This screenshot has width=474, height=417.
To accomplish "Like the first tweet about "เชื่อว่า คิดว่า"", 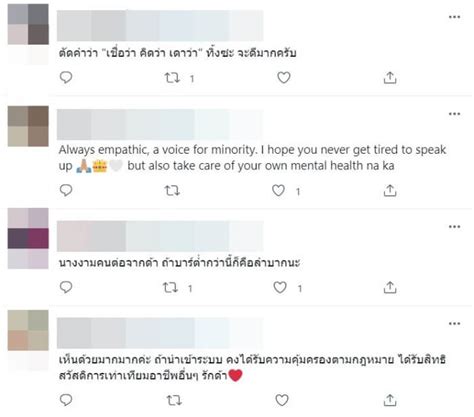I will pos(284,78).
